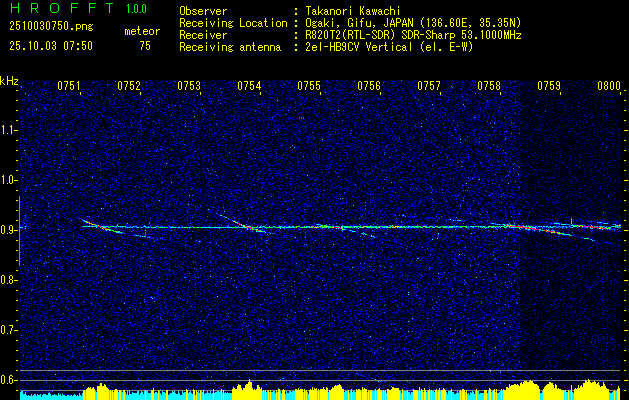The image size is (629, 400).
Task: Click the 0751 time marker
Action: [69, 87]
